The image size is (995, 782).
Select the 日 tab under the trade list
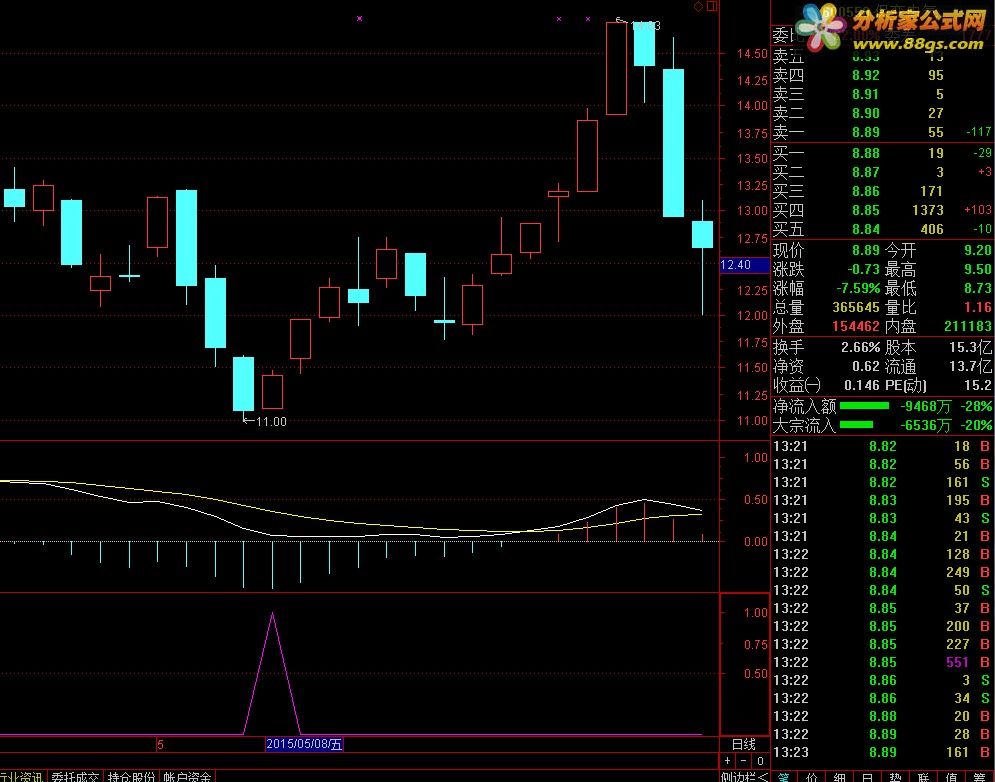click(x=867, y=776)
